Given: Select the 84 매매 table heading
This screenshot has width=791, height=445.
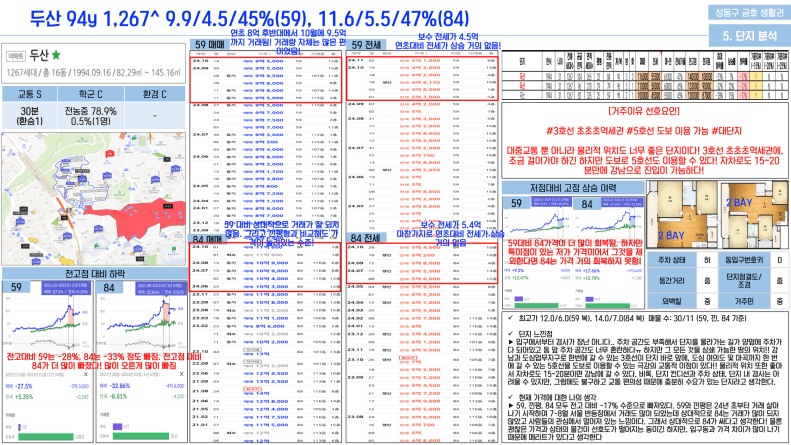Looking at the screenshot, I should (x=207, y=239).
